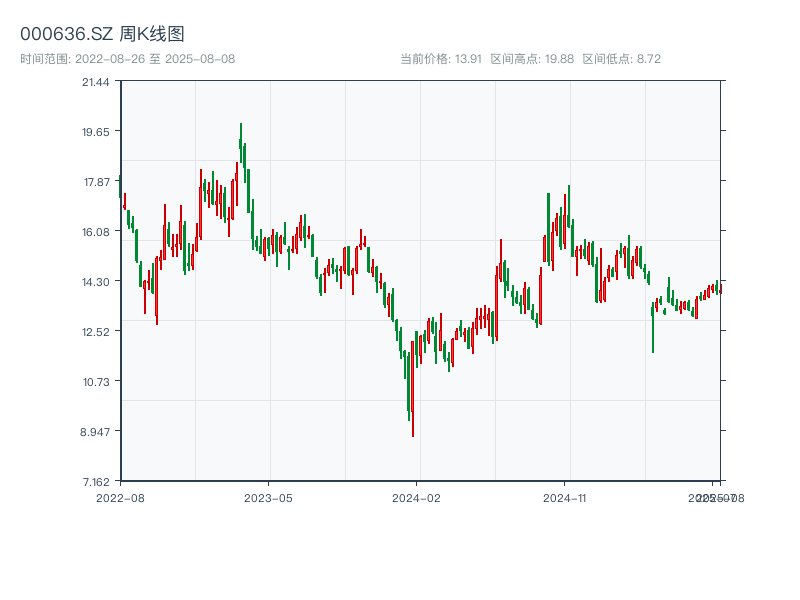The height and width of the screenshot is (600, 800).
Task: Click the 8.947 y-axis price label
Action: tap(96, 432)
